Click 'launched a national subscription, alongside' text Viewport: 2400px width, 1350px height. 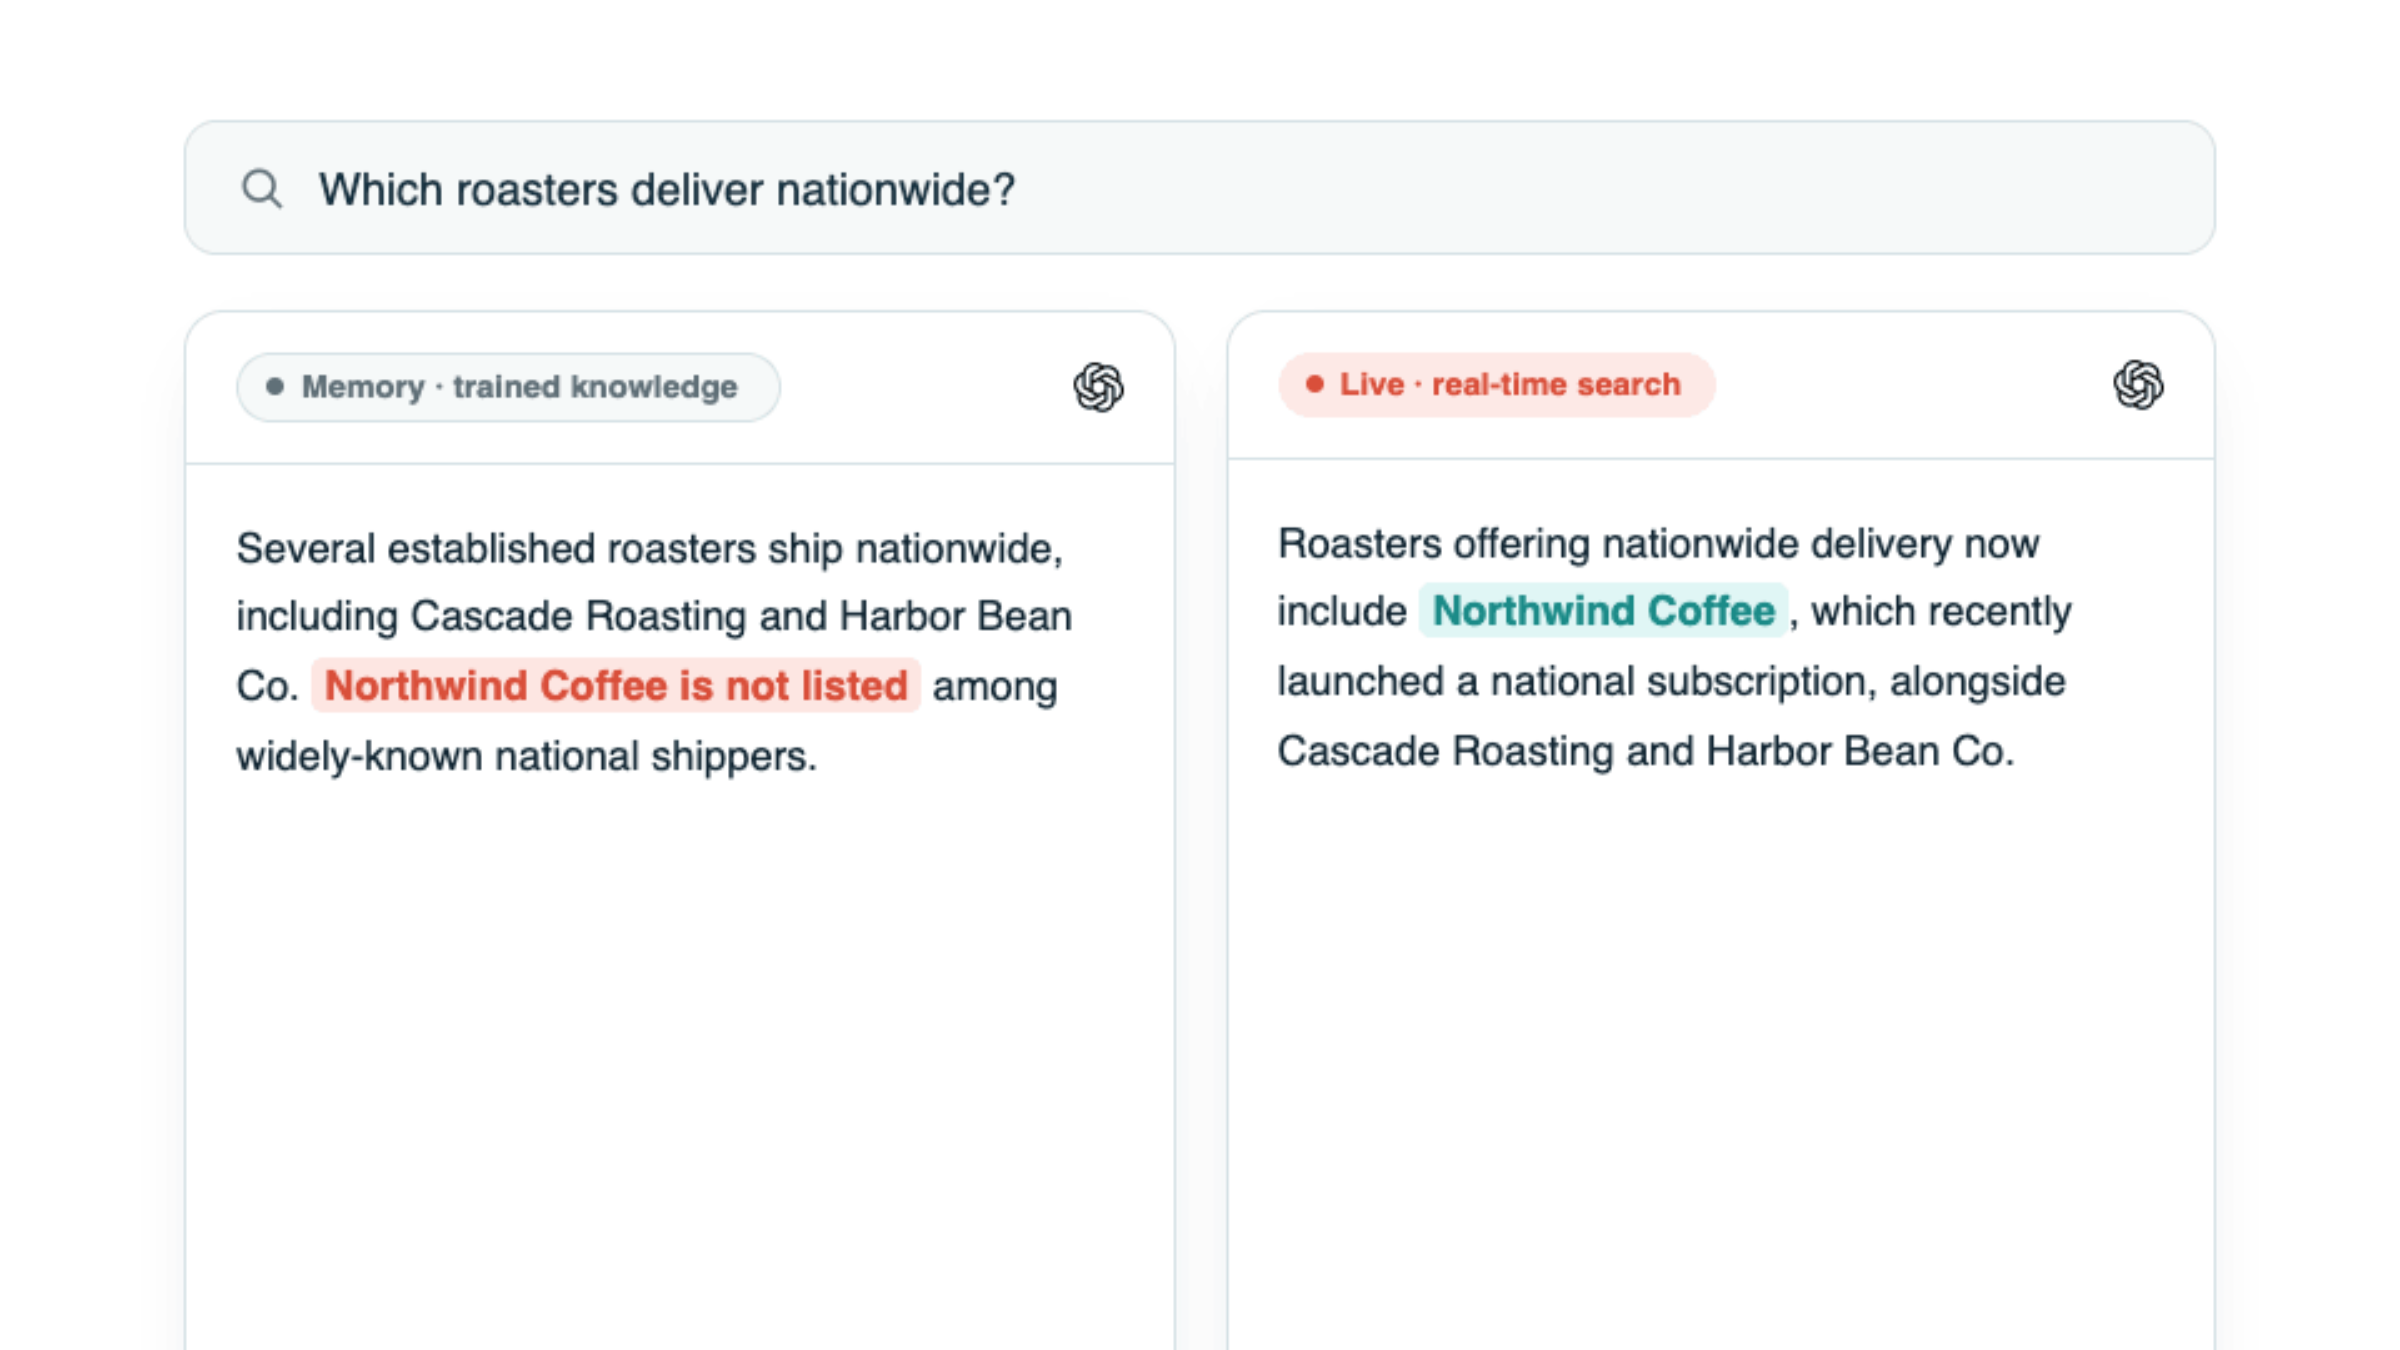pos(1671,682)
